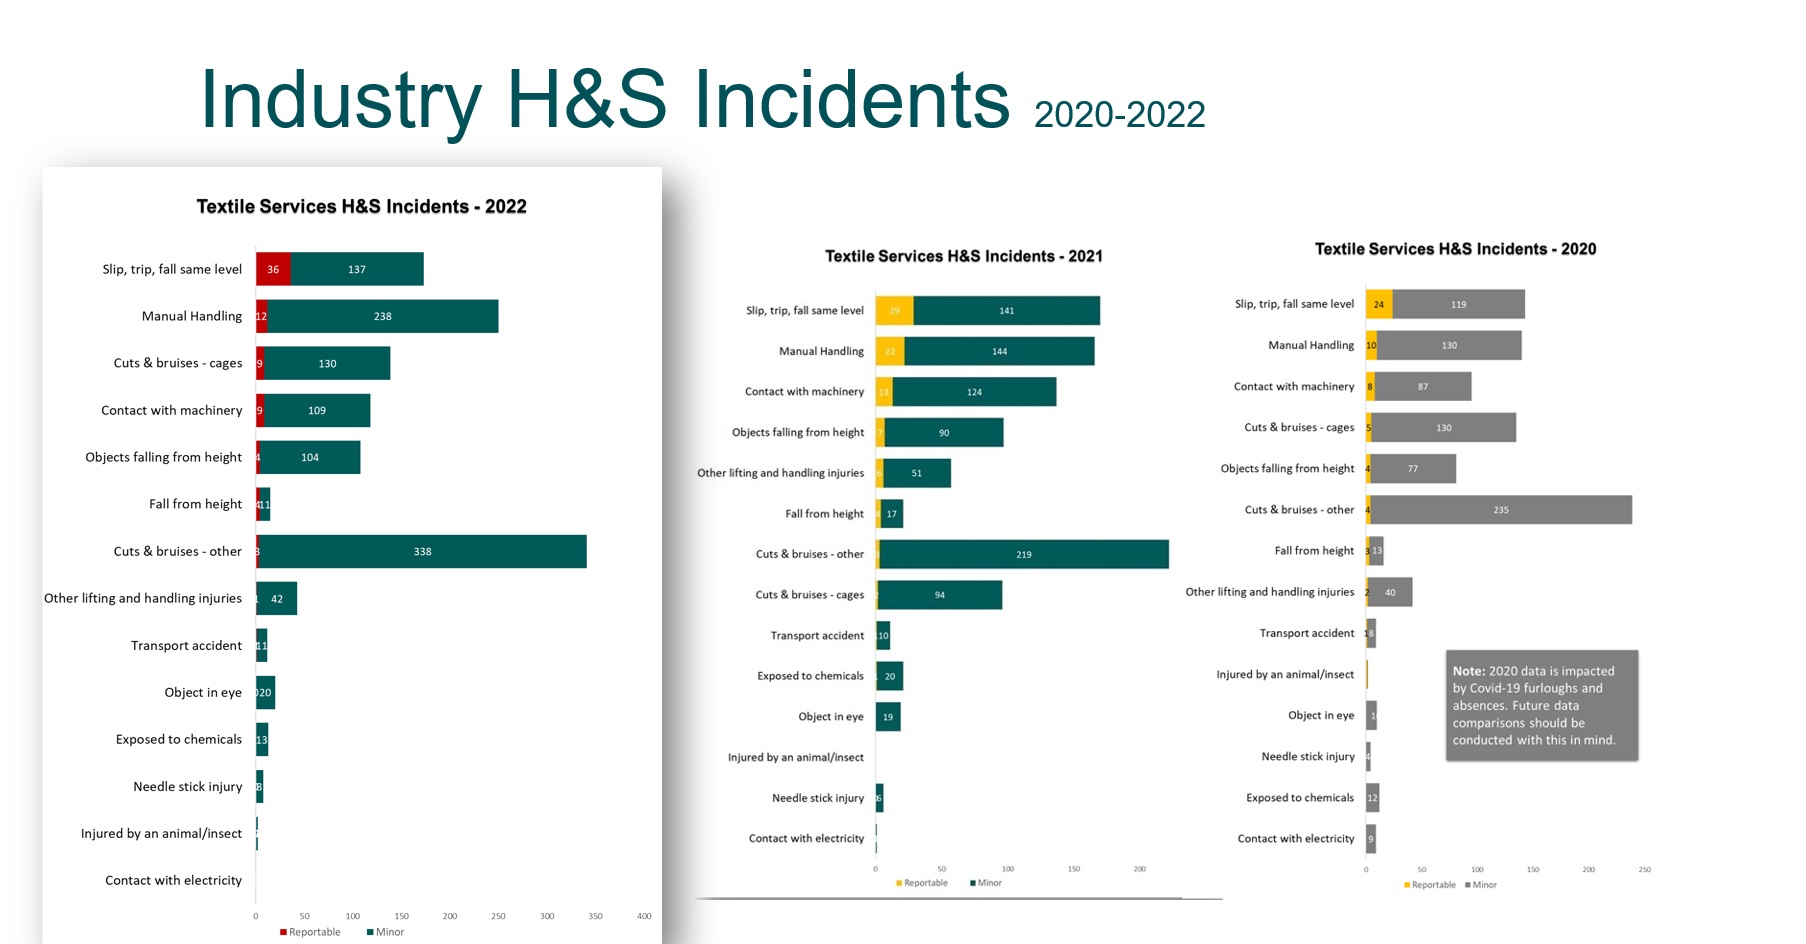Click the yellow Reportable legend marker for 2020
The width and height of the screenshot is (1806, 944).
1406,884
